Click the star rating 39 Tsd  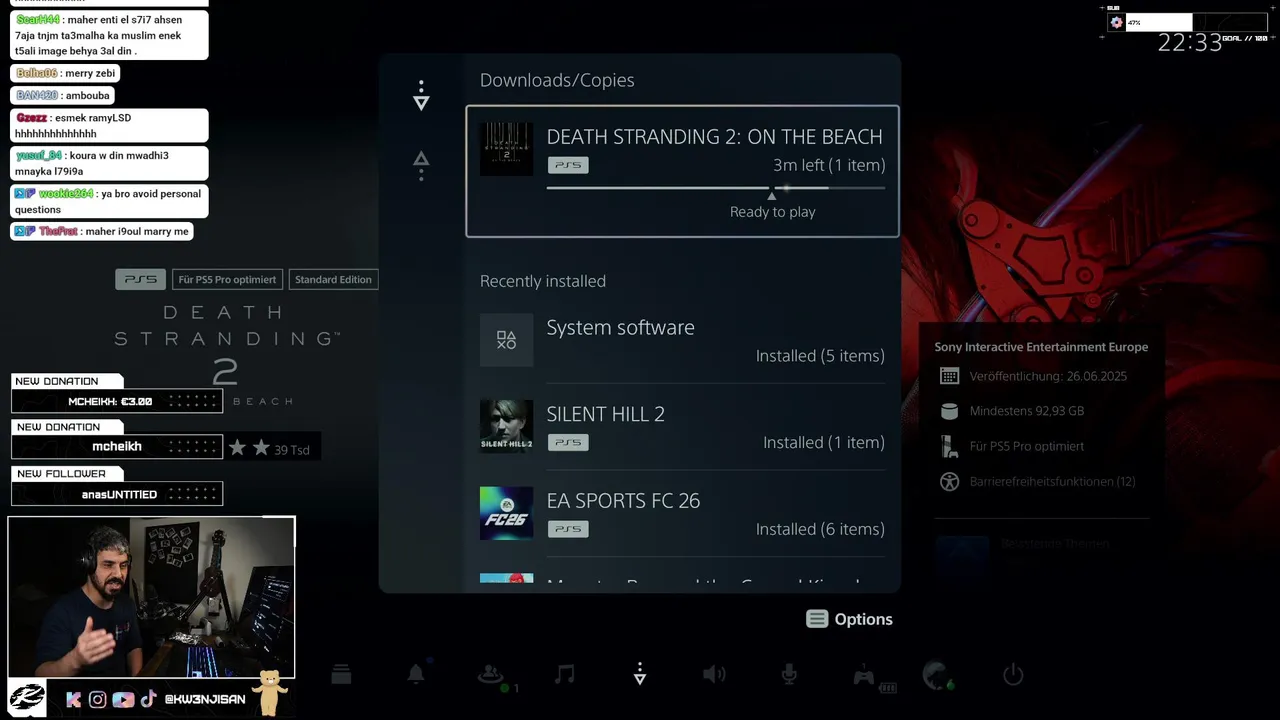point(268,448)
